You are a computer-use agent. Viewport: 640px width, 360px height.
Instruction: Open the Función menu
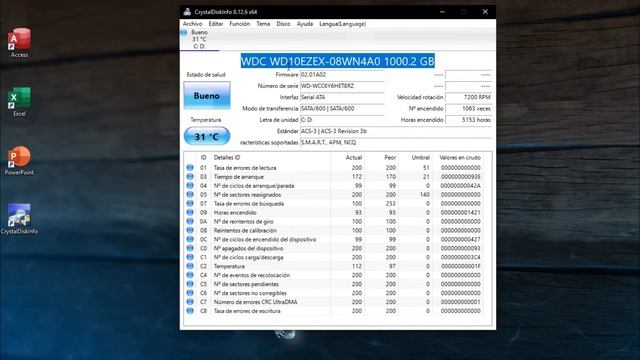tap(240, 24)
